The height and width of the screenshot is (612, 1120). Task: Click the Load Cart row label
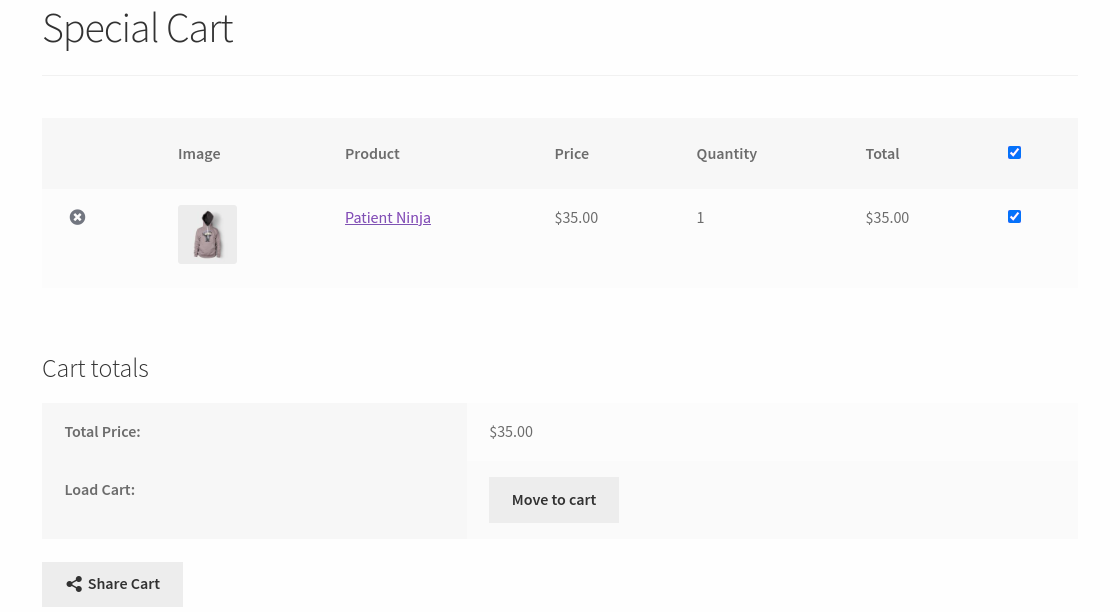click(99, 489)
